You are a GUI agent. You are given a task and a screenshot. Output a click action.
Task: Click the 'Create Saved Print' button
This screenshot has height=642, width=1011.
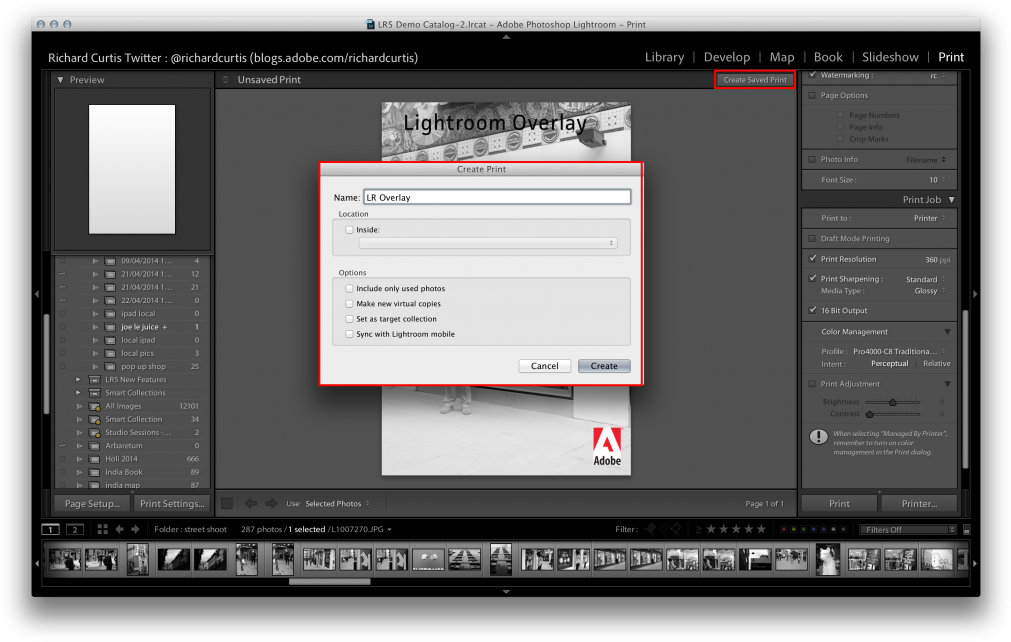point(755,80)
